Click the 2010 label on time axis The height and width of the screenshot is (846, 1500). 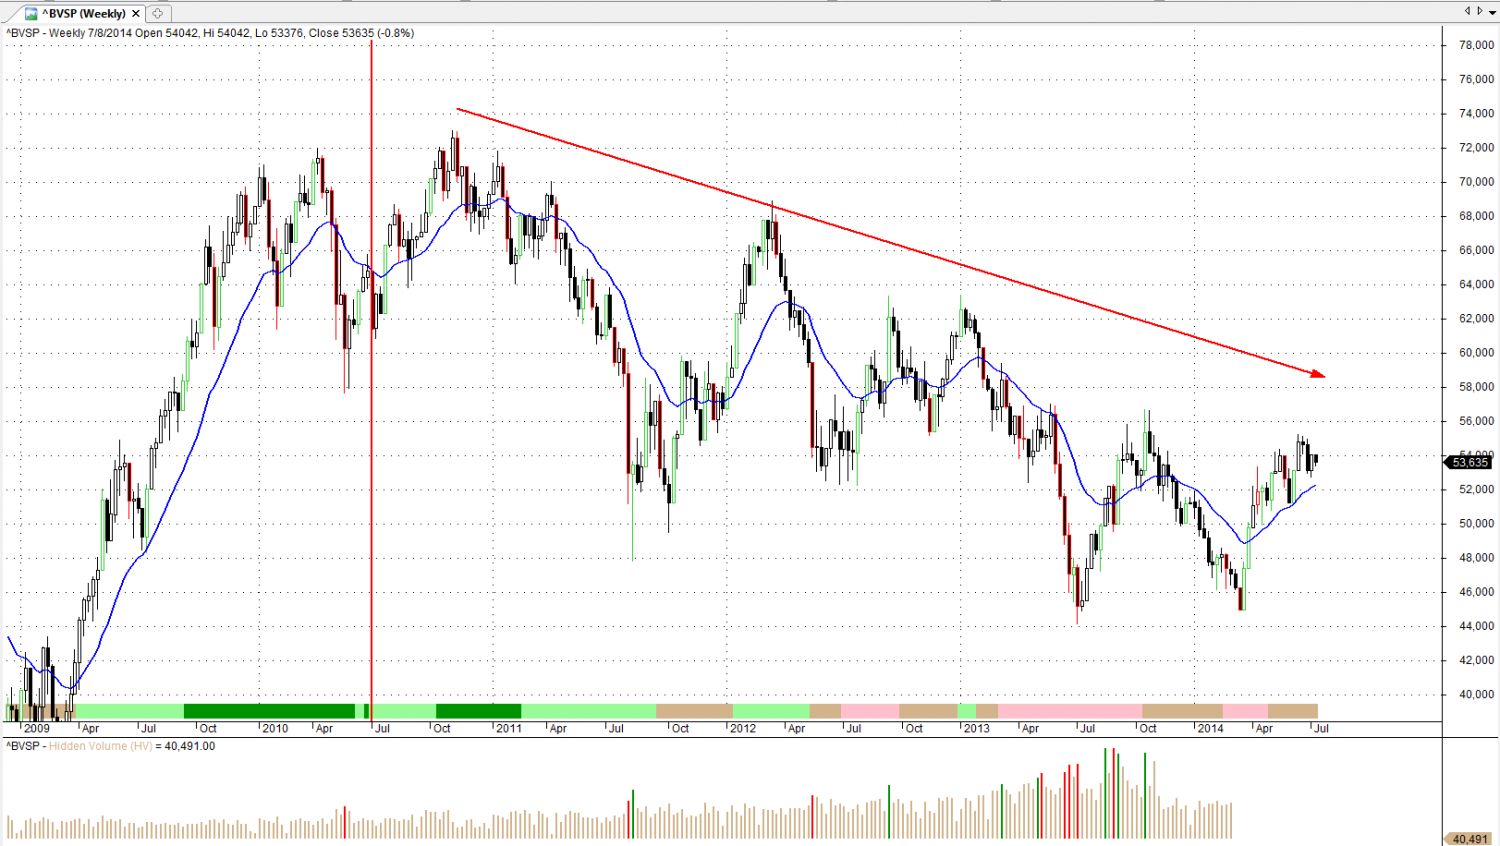tap(275, 728)
